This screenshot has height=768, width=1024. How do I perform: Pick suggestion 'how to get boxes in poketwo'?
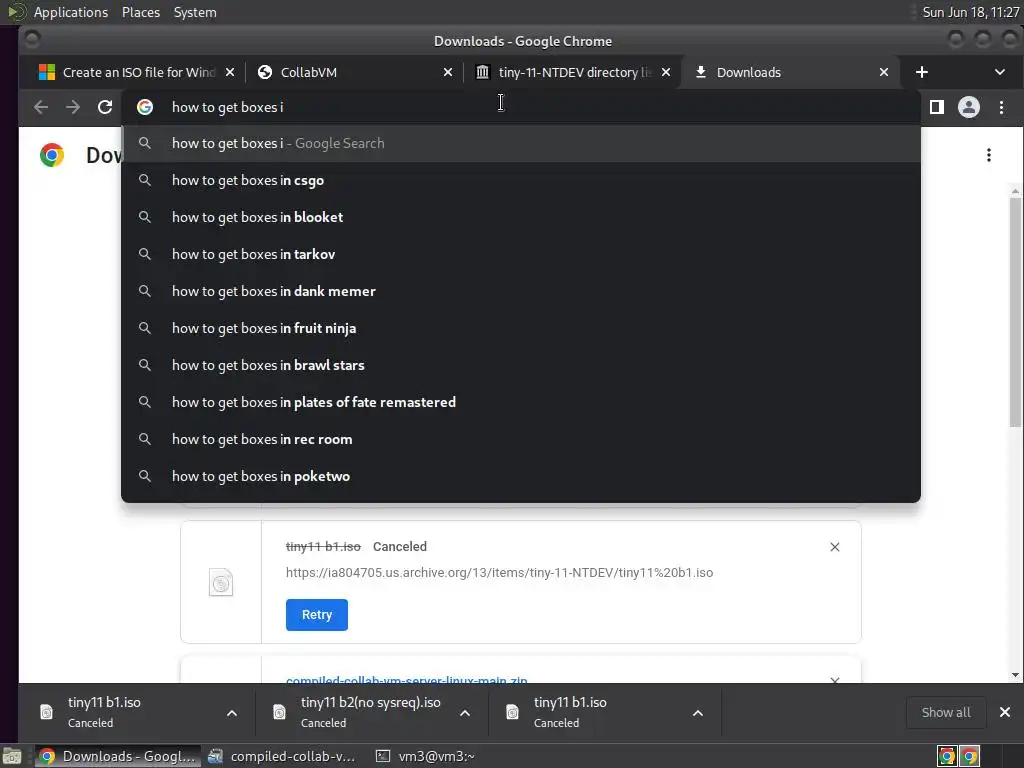click(520, 476)
